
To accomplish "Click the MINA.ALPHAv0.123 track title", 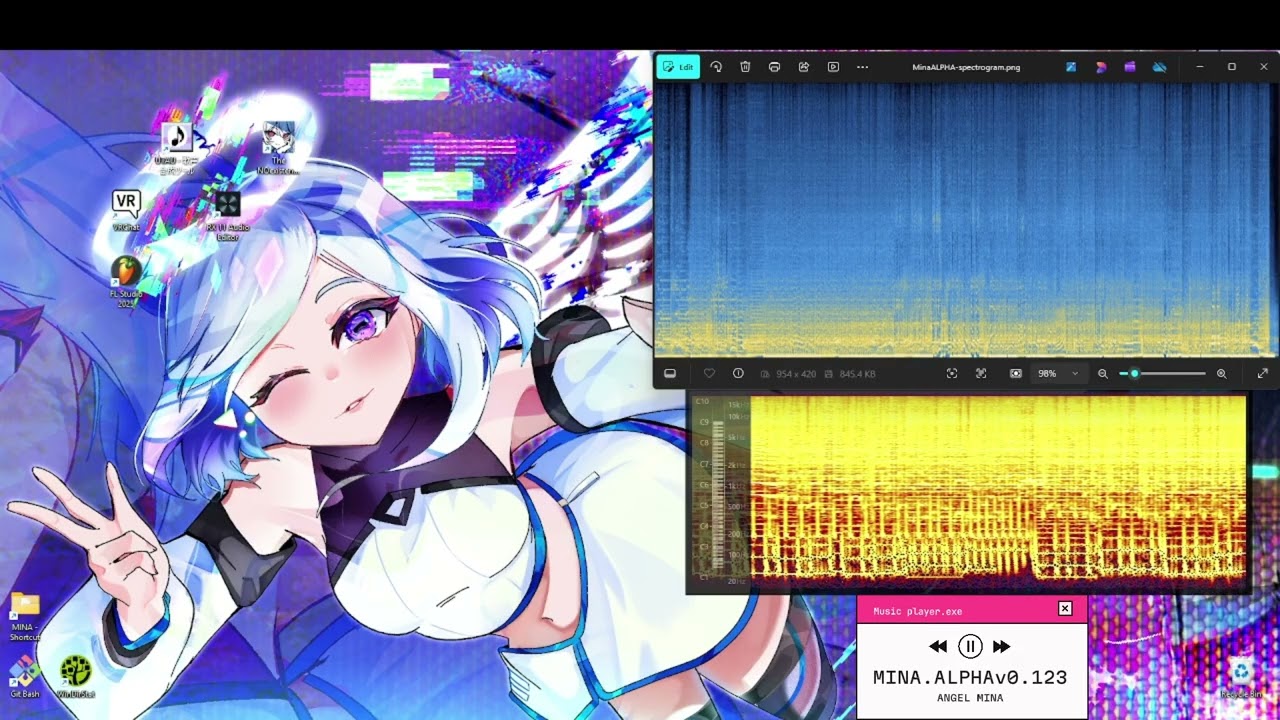I will (x=970, y=677).
